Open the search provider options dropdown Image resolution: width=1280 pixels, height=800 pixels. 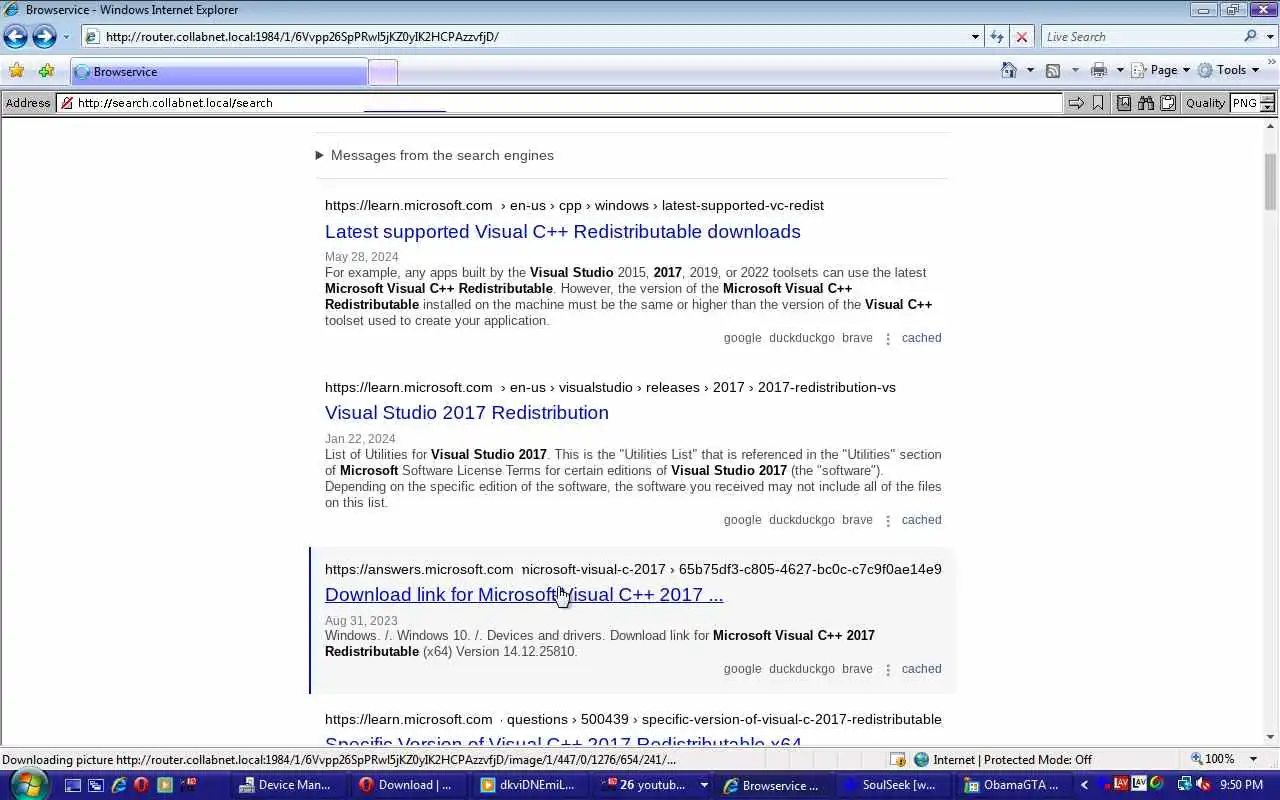coord(1268,37)
